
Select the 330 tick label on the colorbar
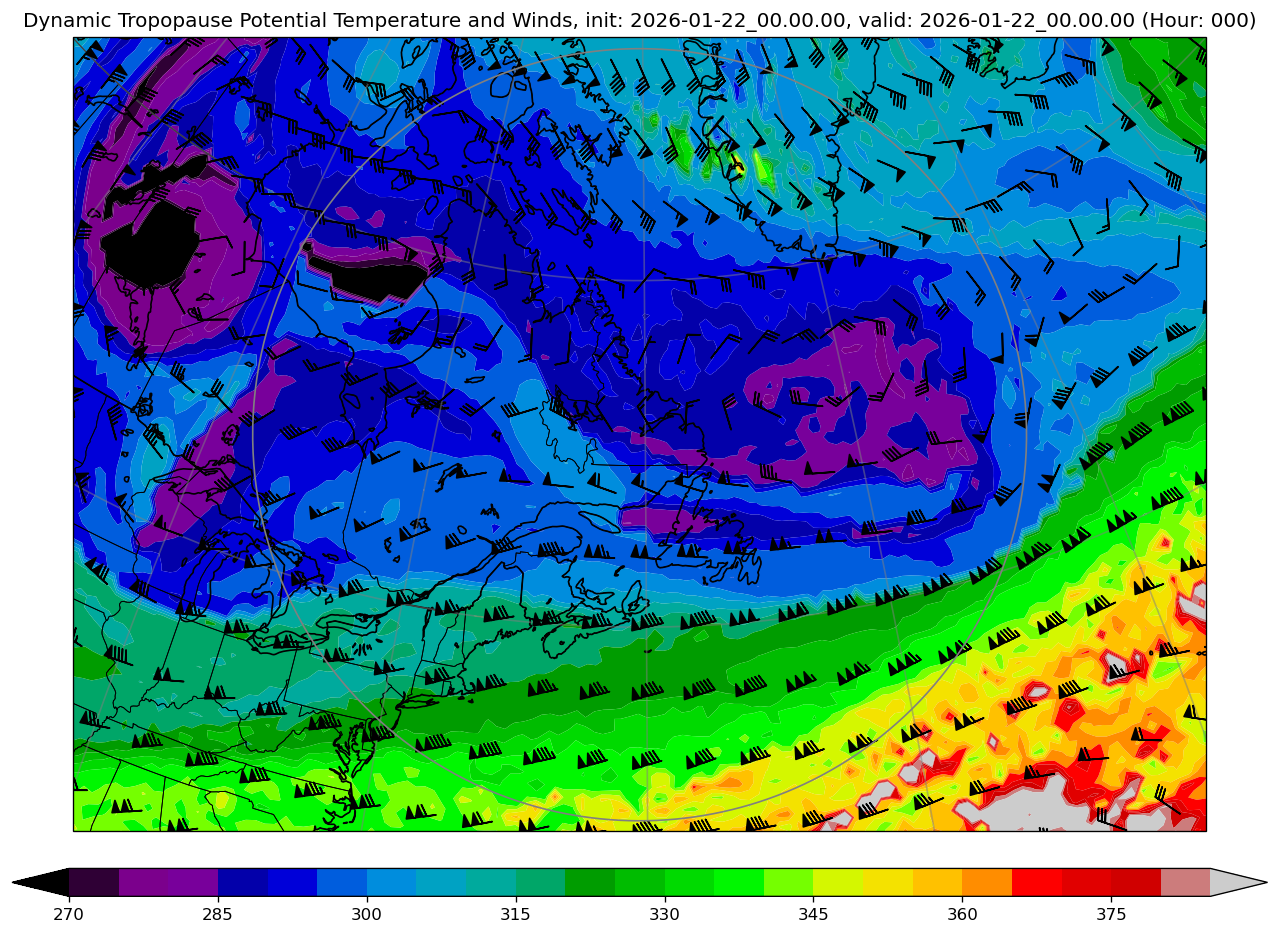664,914
